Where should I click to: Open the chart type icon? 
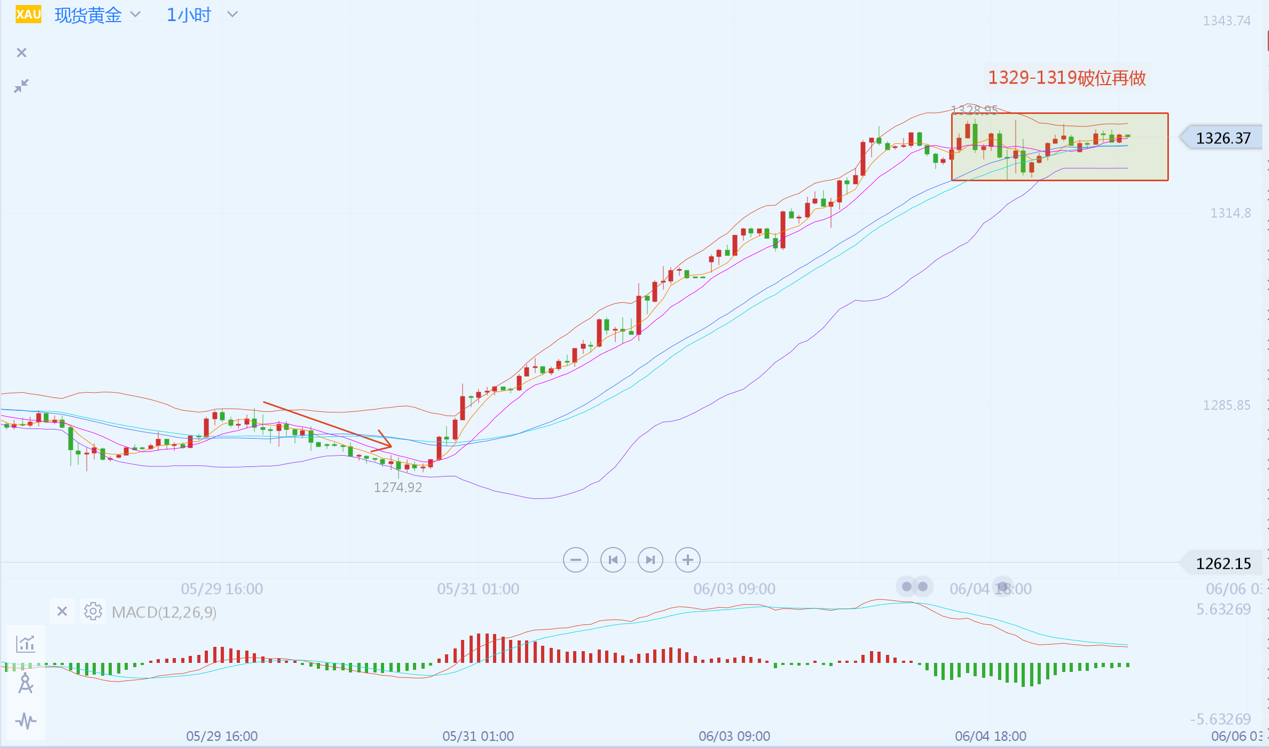[x=25, y=644]
